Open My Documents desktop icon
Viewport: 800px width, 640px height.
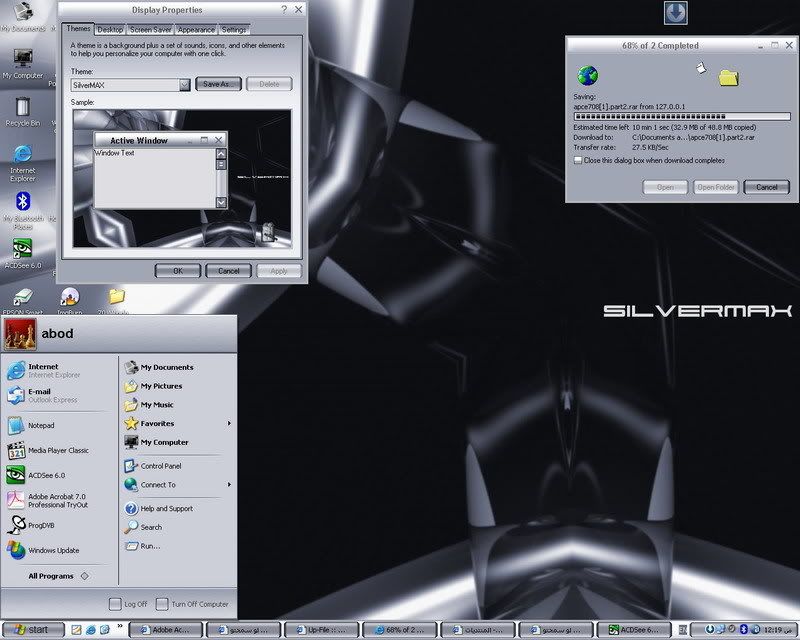(22, 16)
